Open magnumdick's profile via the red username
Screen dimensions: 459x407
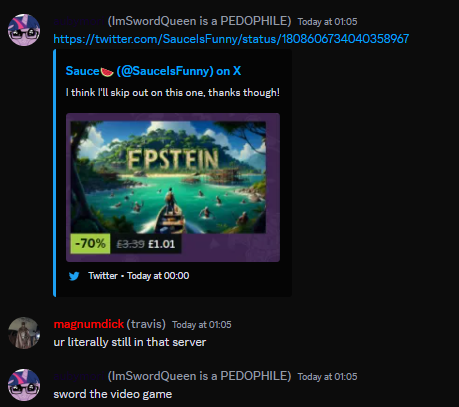pos(89,324)
